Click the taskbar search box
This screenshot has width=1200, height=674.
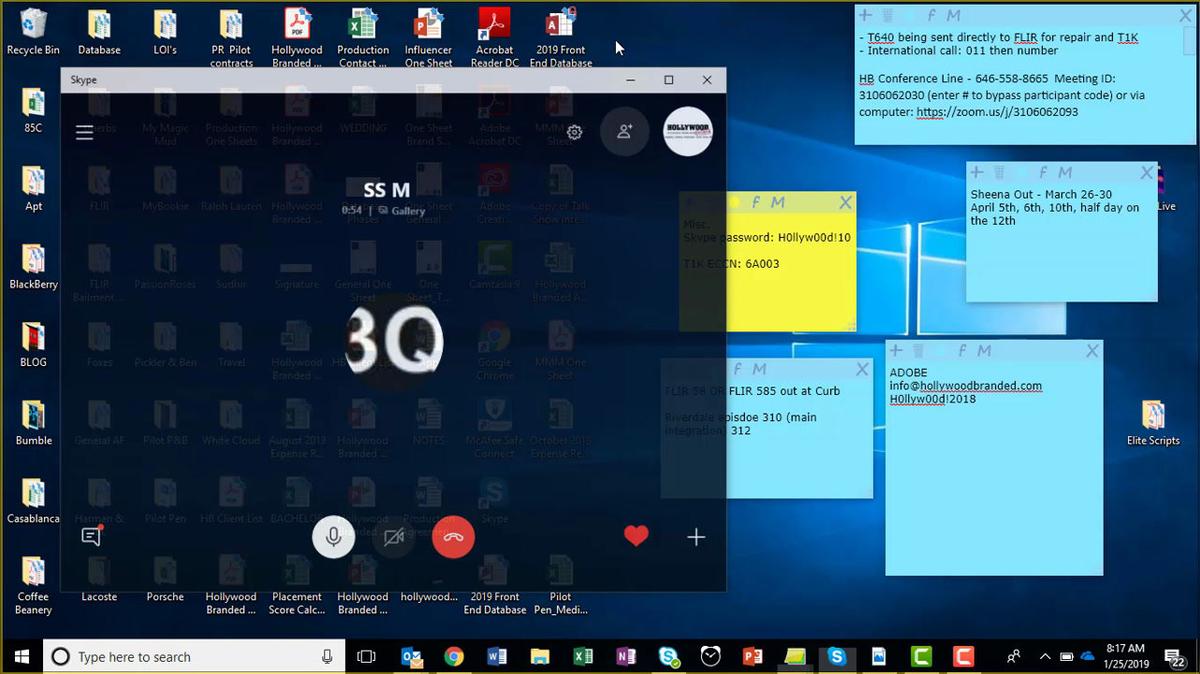pyautogui.click(x=194, y=656)
